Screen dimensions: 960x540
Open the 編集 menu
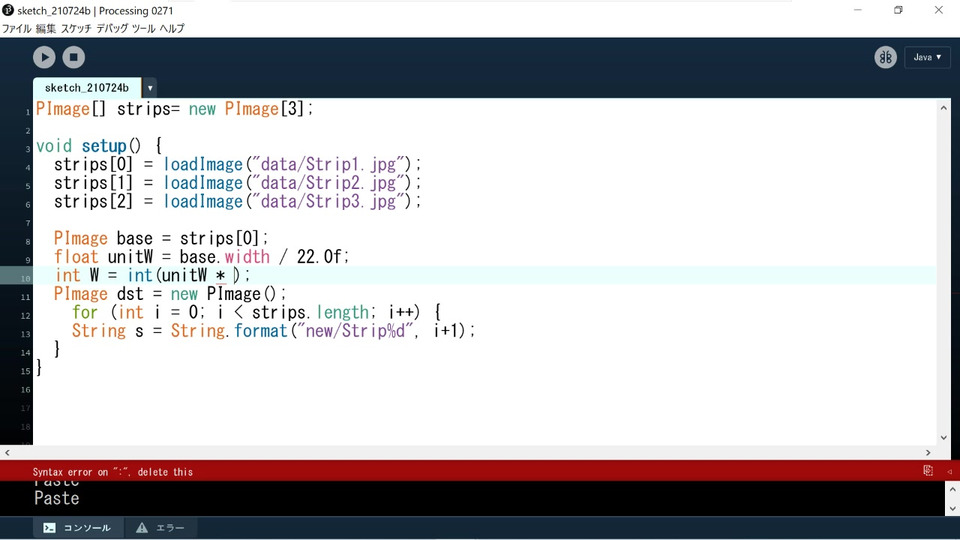point(45,28)
